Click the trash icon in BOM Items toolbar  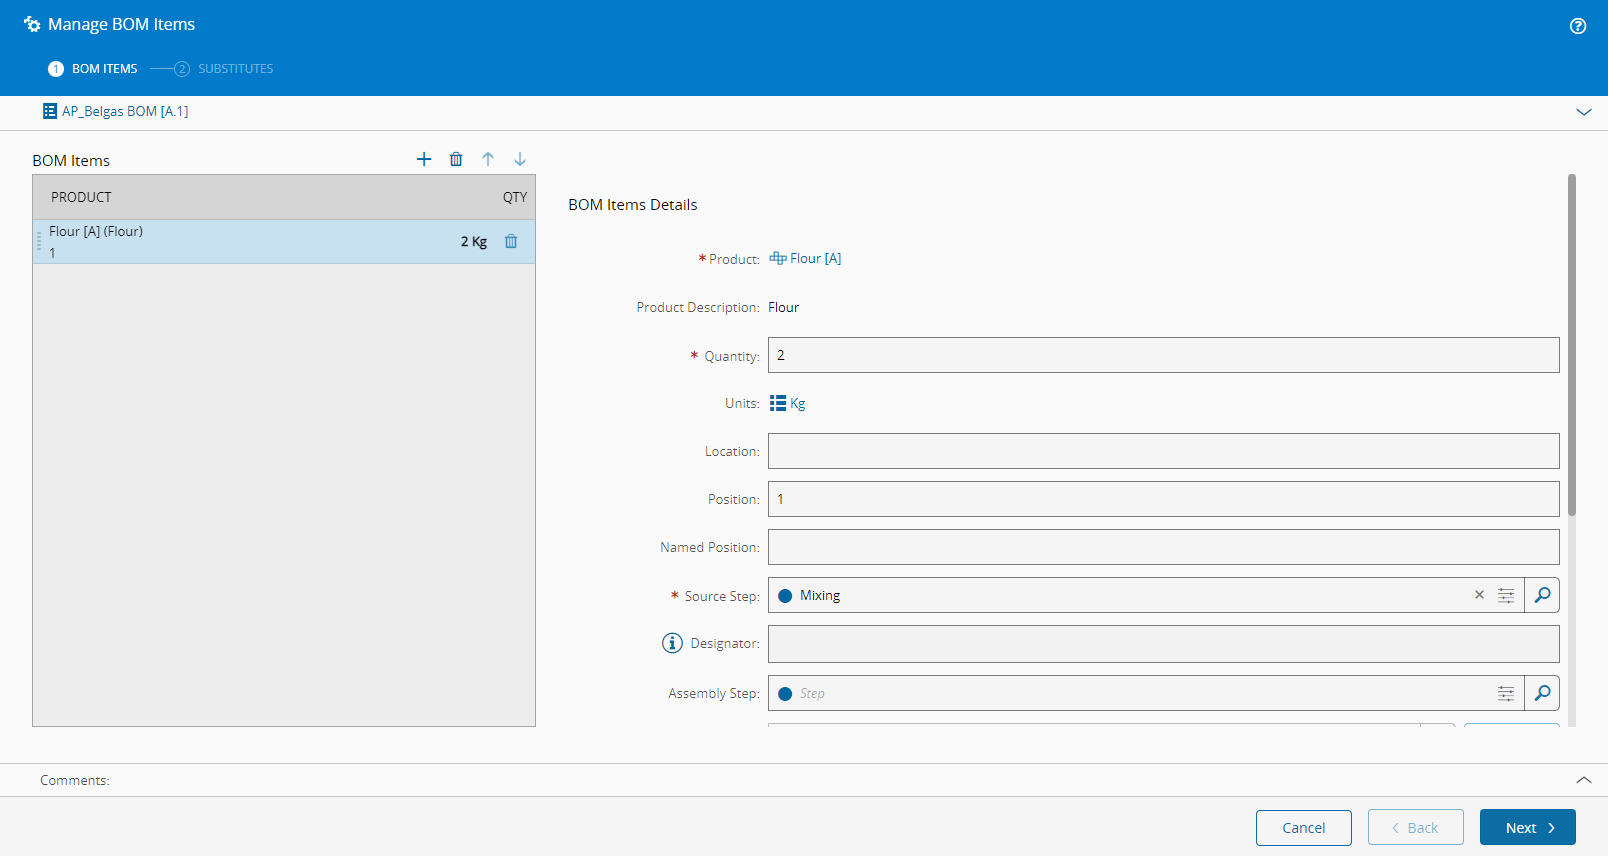click(456, 159)
